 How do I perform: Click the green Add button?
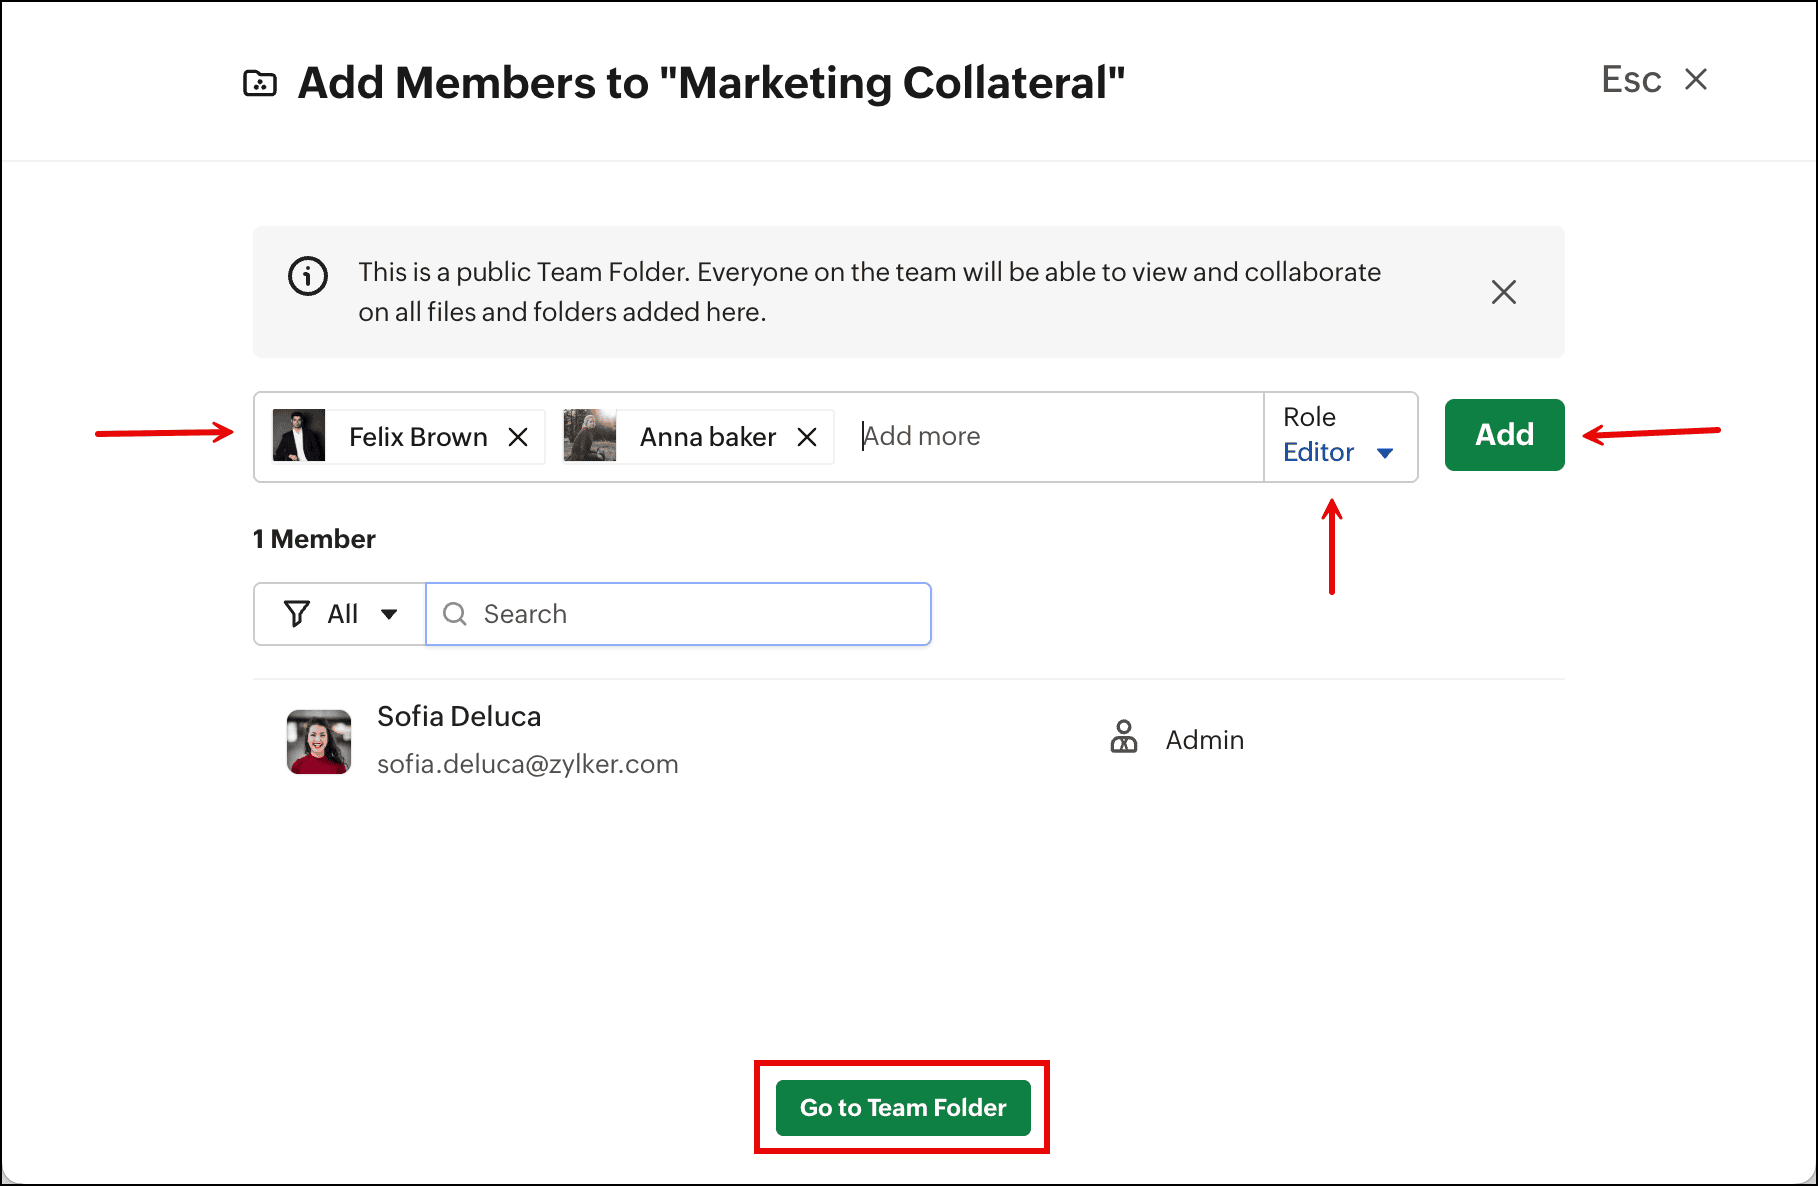pos(1504,435)
